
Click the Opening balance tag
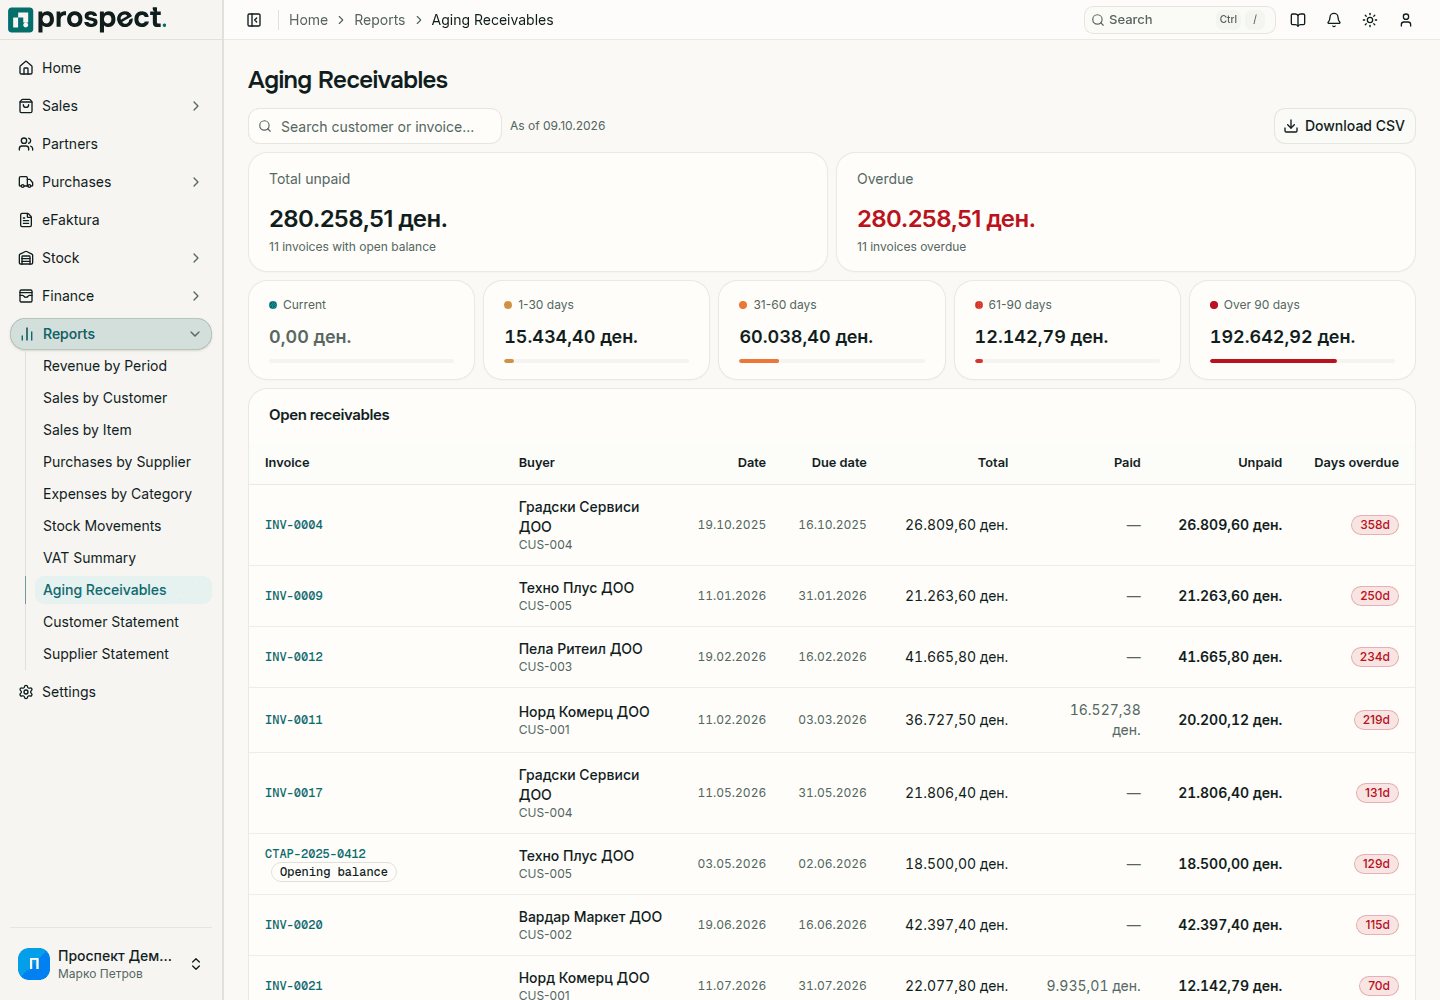point(334,872)
